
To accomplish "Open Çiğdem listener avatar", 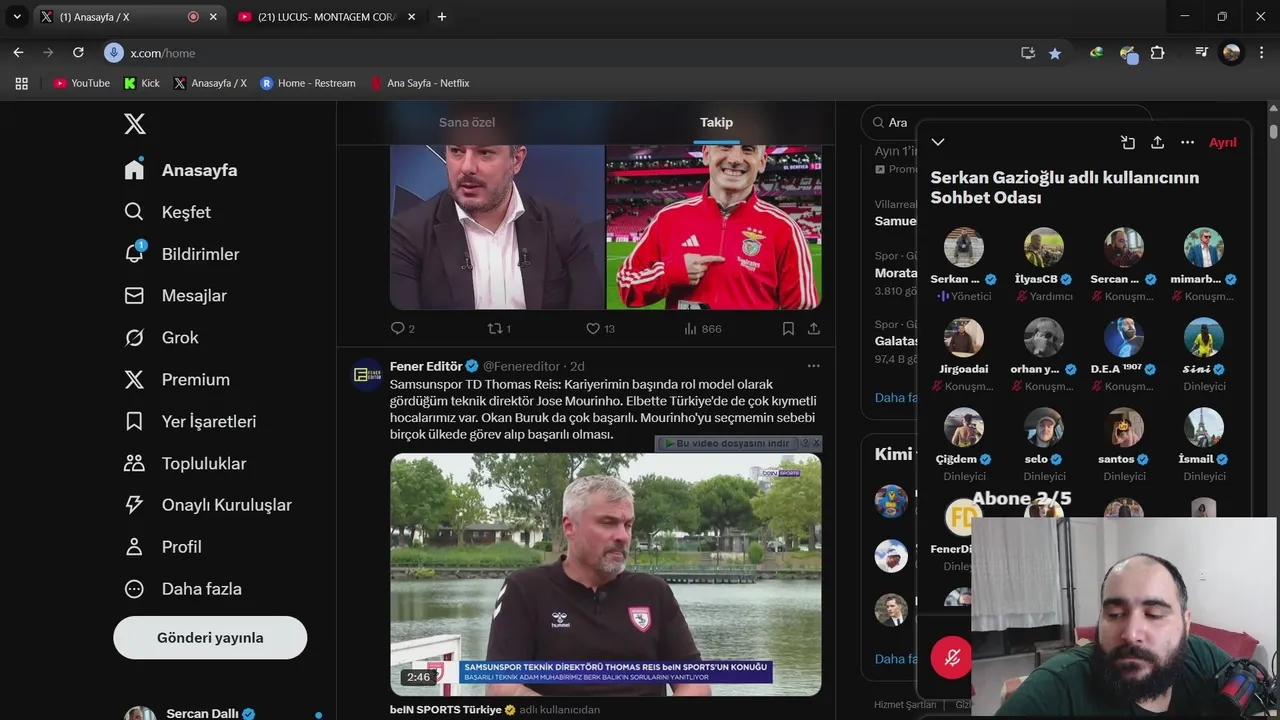I will click(x=964, y=427).
